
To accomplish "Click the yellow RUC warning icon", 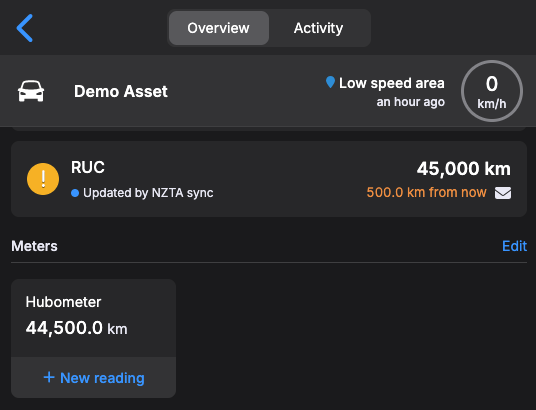I will click(43, 179).
